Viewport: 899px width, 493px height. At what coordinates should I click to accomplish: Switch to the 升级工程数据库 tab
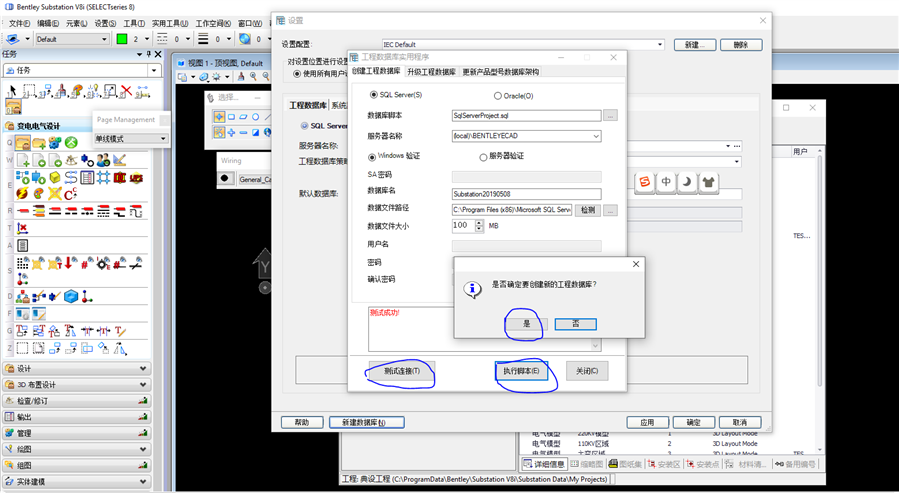(431, 72)
